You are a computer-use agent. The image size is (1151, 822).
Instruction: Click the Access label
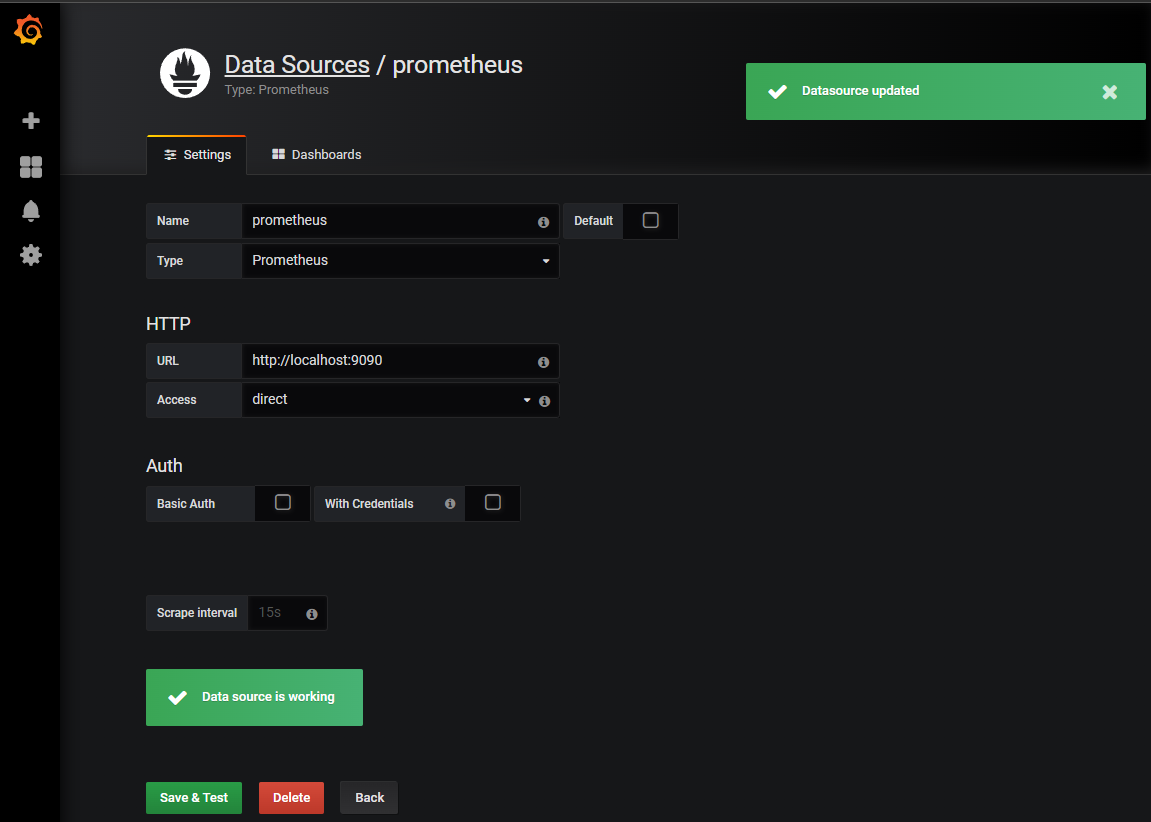point(194,400)
